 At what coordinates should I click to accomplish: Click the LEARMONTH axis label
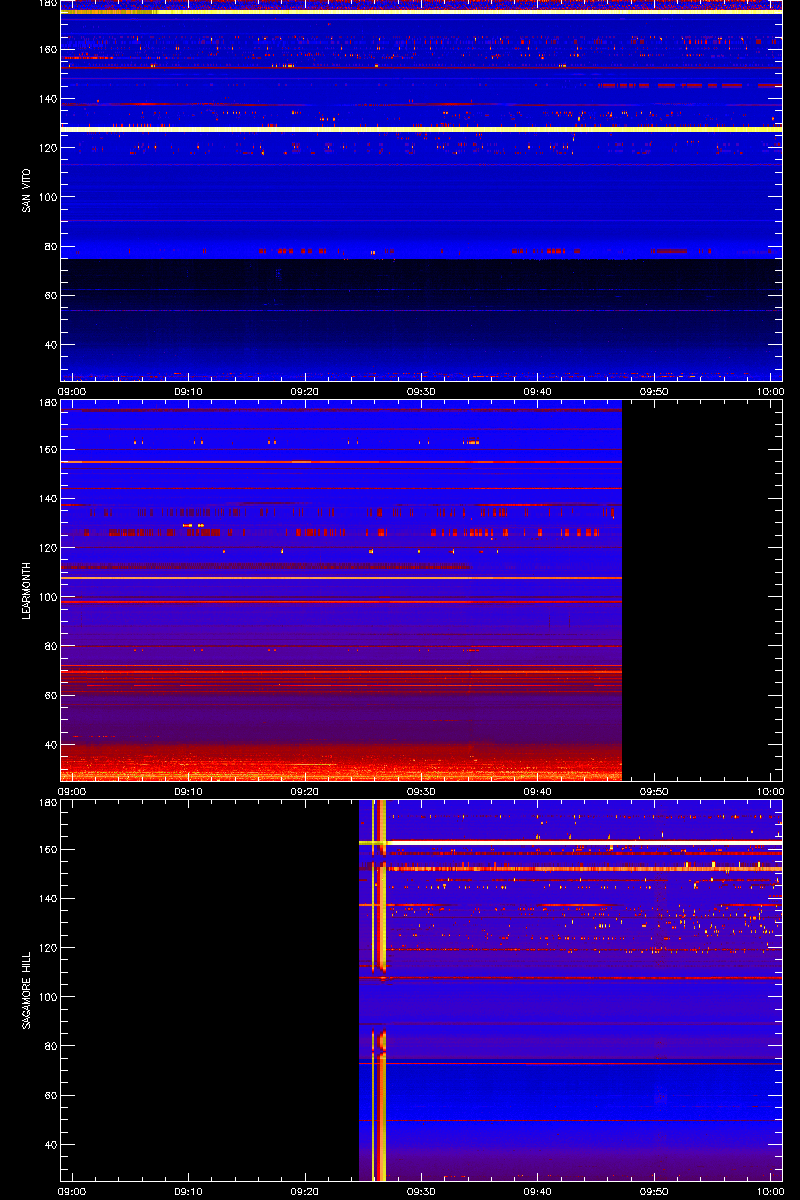coord(24,590)
